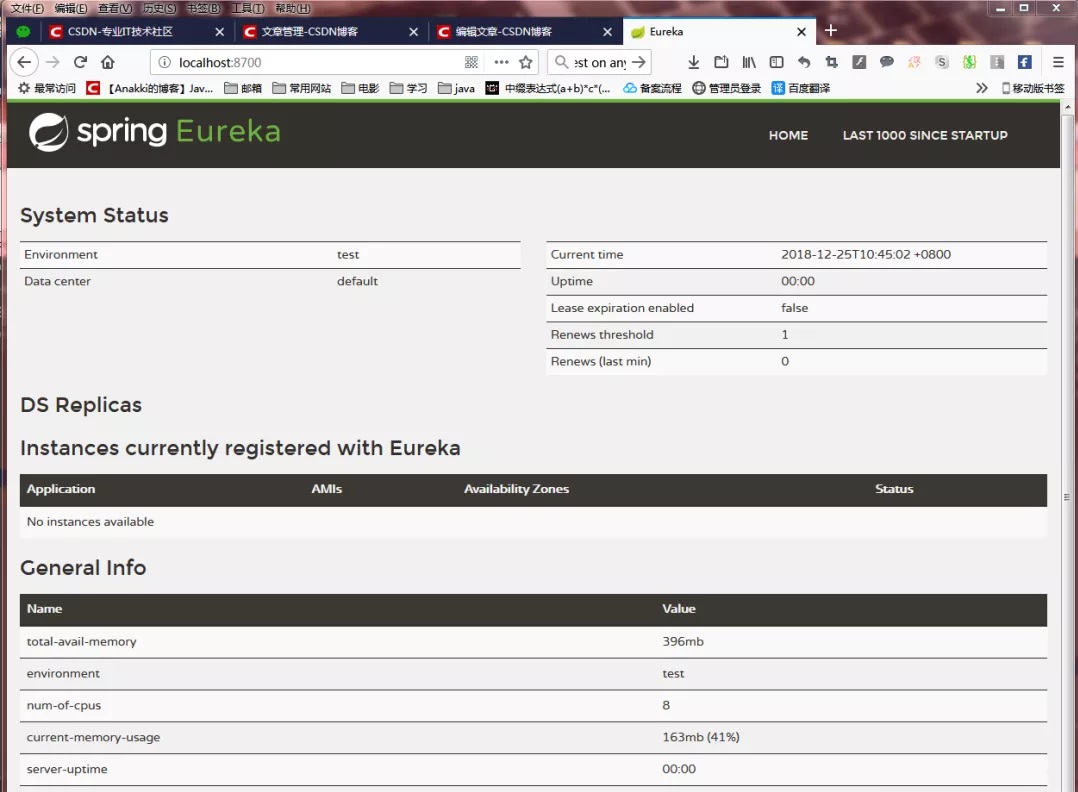Open the page actions three-dot menu
Viewport: 1078px width, 792px height.
tap(501, 63)
